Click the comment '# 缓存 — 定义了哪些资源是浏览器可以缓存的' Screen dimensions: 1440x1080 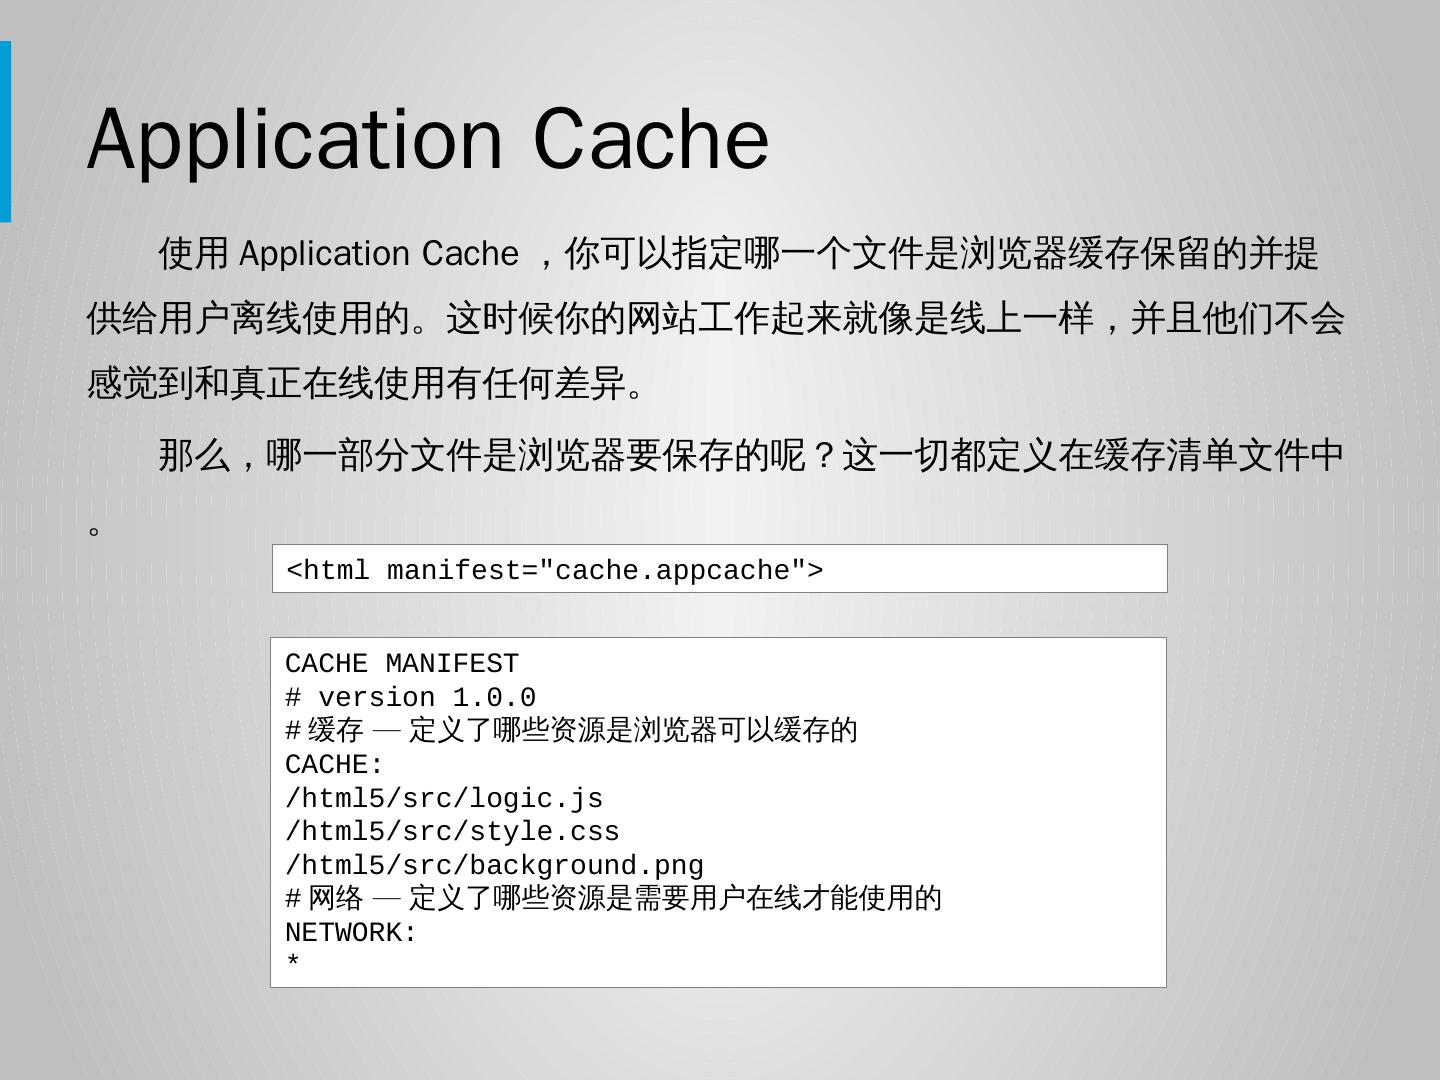click(572, 731)
